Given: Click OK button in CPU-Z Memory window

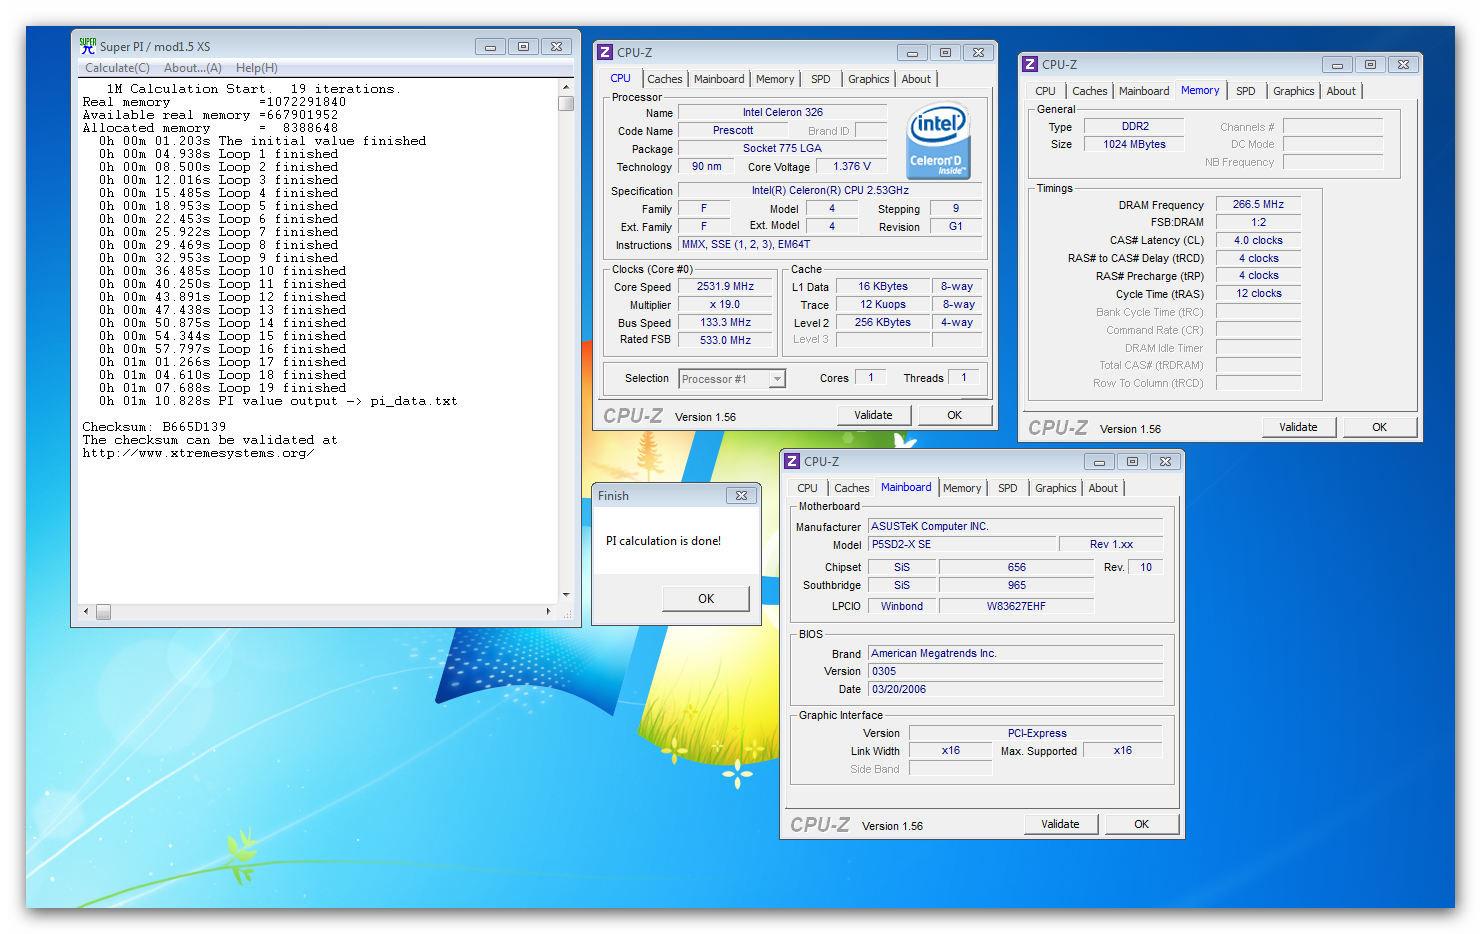Looking at the screenshot, I should (x=1380, y=427).
